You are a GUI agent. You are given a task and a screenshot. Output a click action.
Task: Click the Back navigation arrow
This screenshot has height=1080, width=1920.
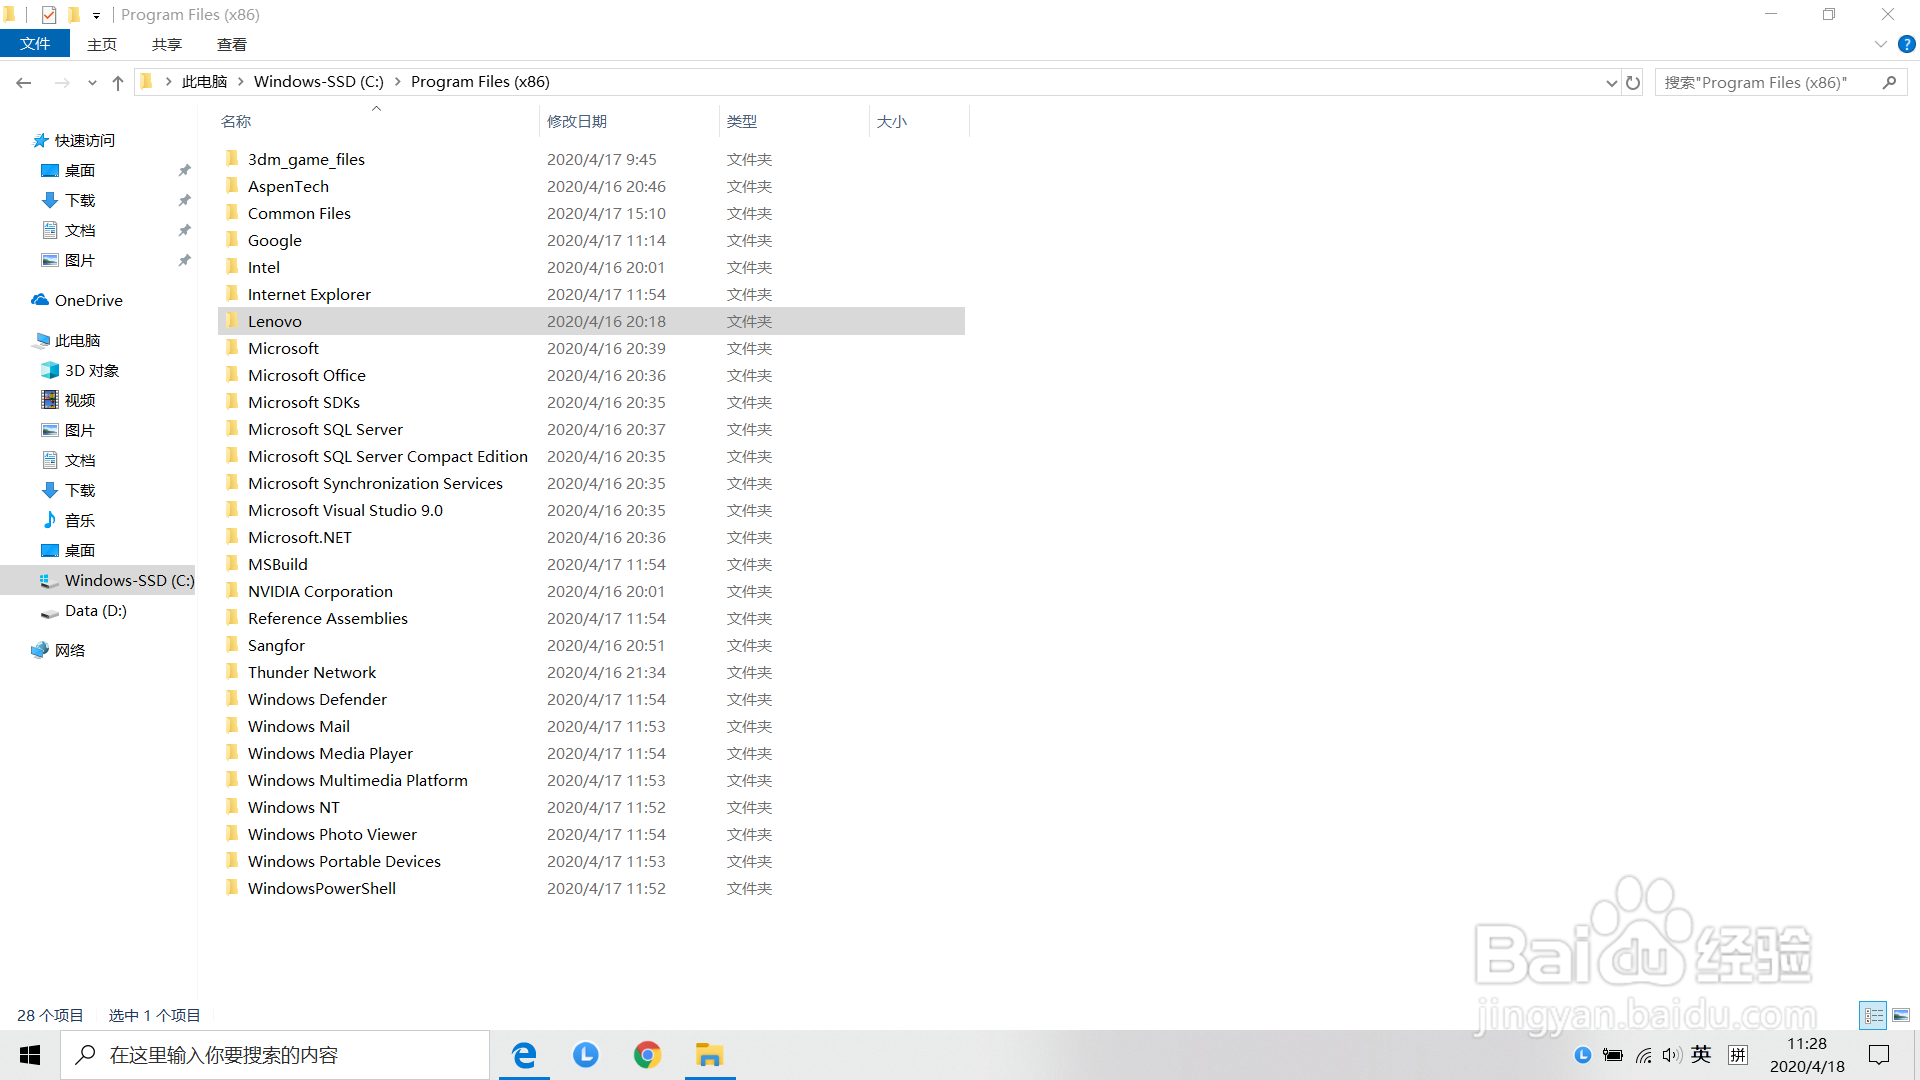24,83
